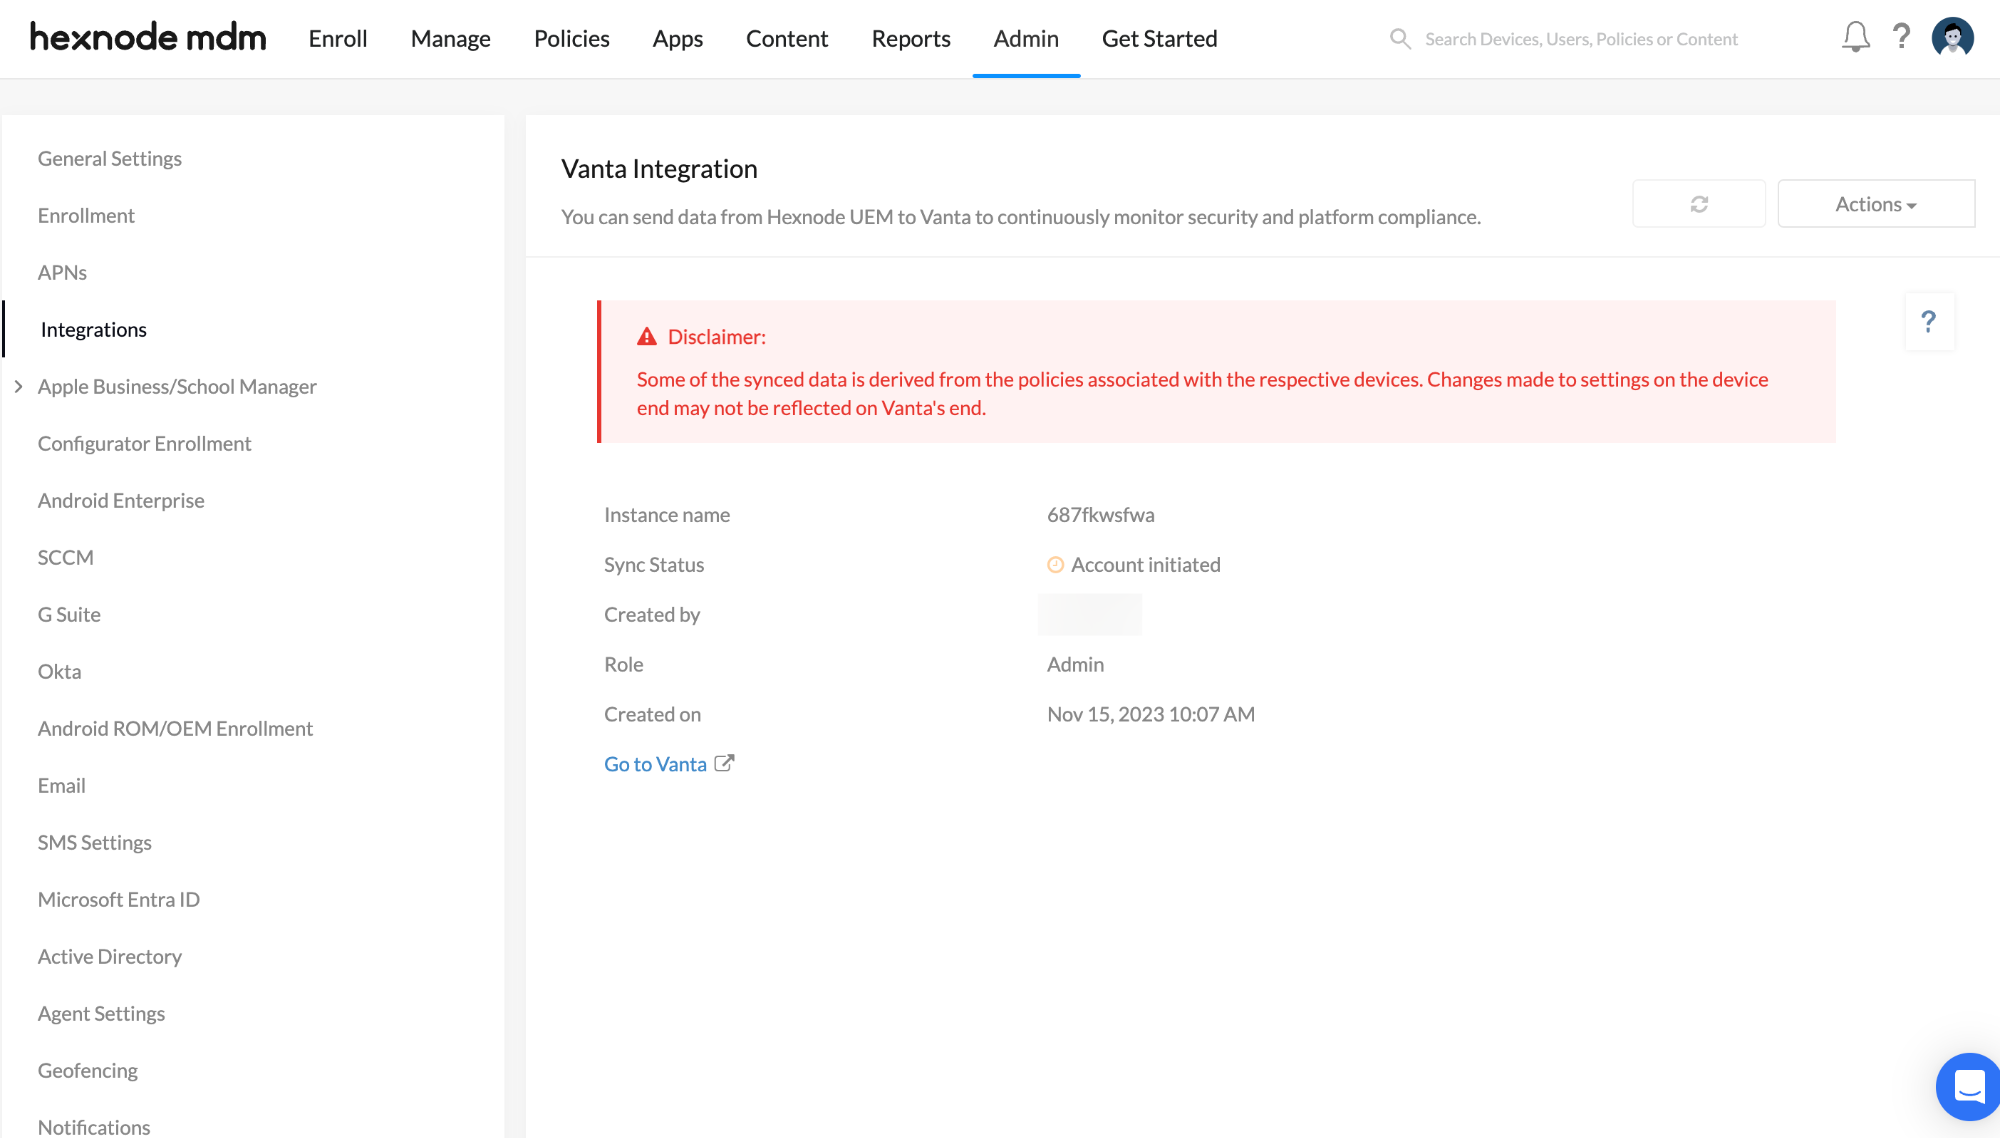Click the search magnifier icon

point(1401,38)
